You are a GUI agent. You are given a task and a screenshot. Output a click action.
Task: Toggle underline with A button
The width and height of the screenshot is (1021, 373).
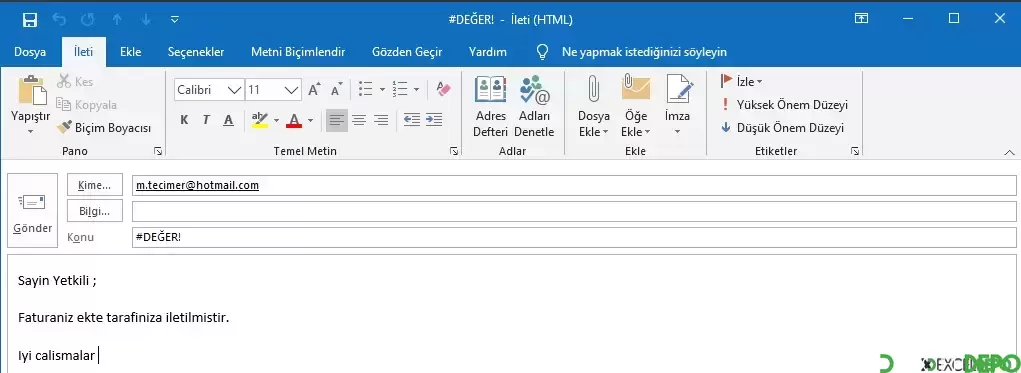click(229, 120)
